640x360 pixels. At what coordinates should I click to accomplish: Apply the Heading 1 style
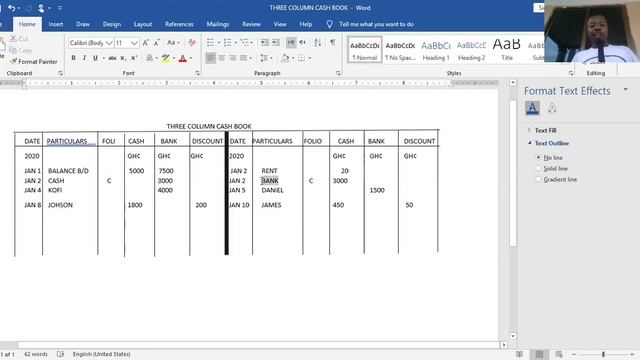(x=436, y=49)
